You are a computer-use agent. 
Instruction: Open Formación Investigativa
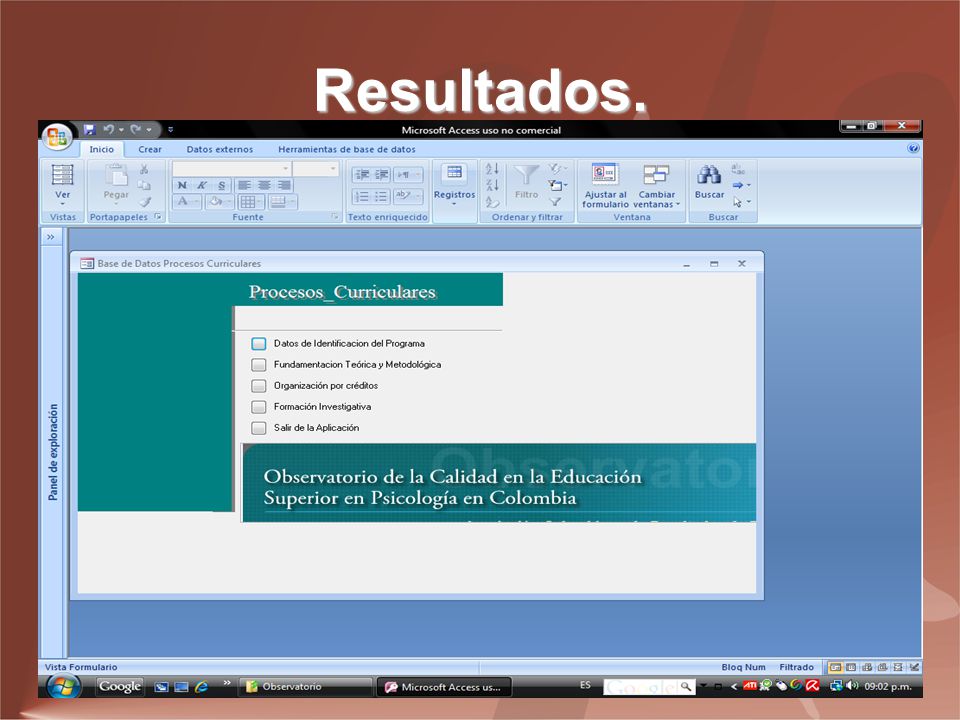[x=258, y=407]
